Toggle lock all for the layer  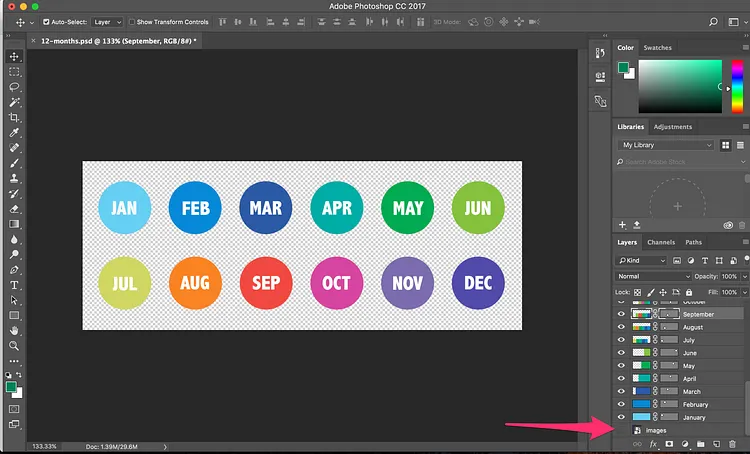[x=689, y=292]
